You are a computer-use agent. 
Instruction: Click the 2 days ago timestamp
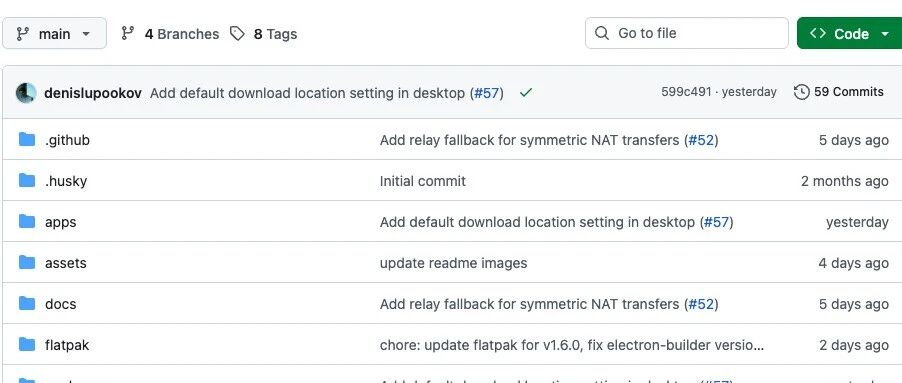point(854,345)
